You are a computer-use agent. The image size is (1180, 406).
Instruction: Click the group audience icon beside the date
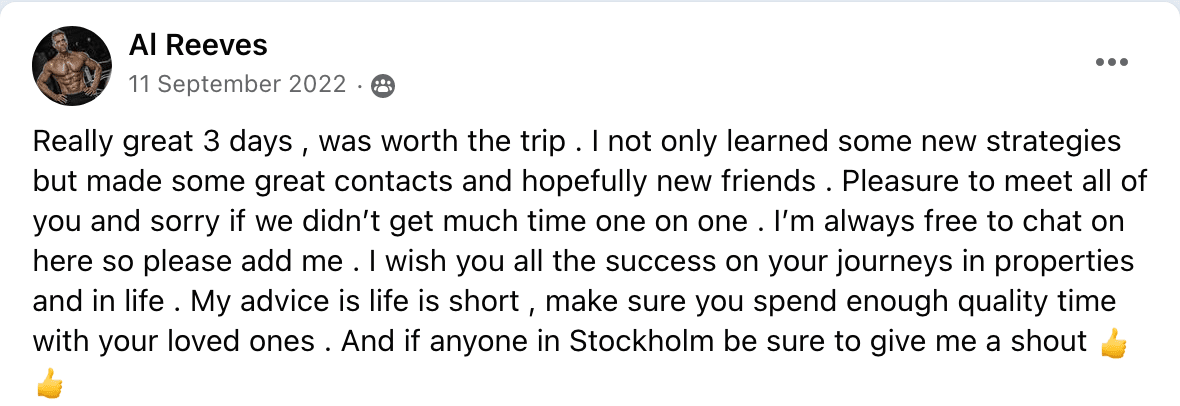[384, 86]
